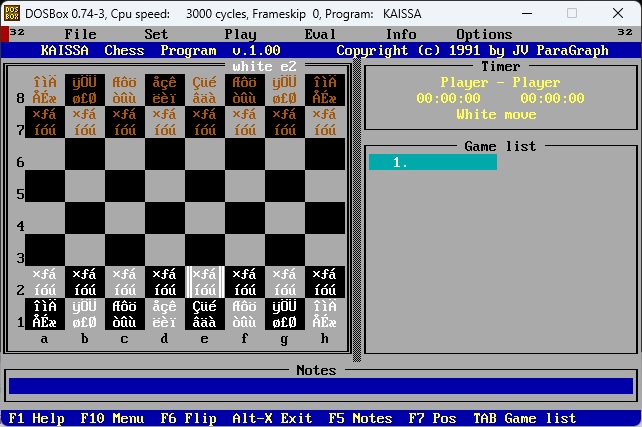642x427 pixels.
Task: Select move entry 1. in Game list
Action: pyautogui.click(x=433, y=162)
